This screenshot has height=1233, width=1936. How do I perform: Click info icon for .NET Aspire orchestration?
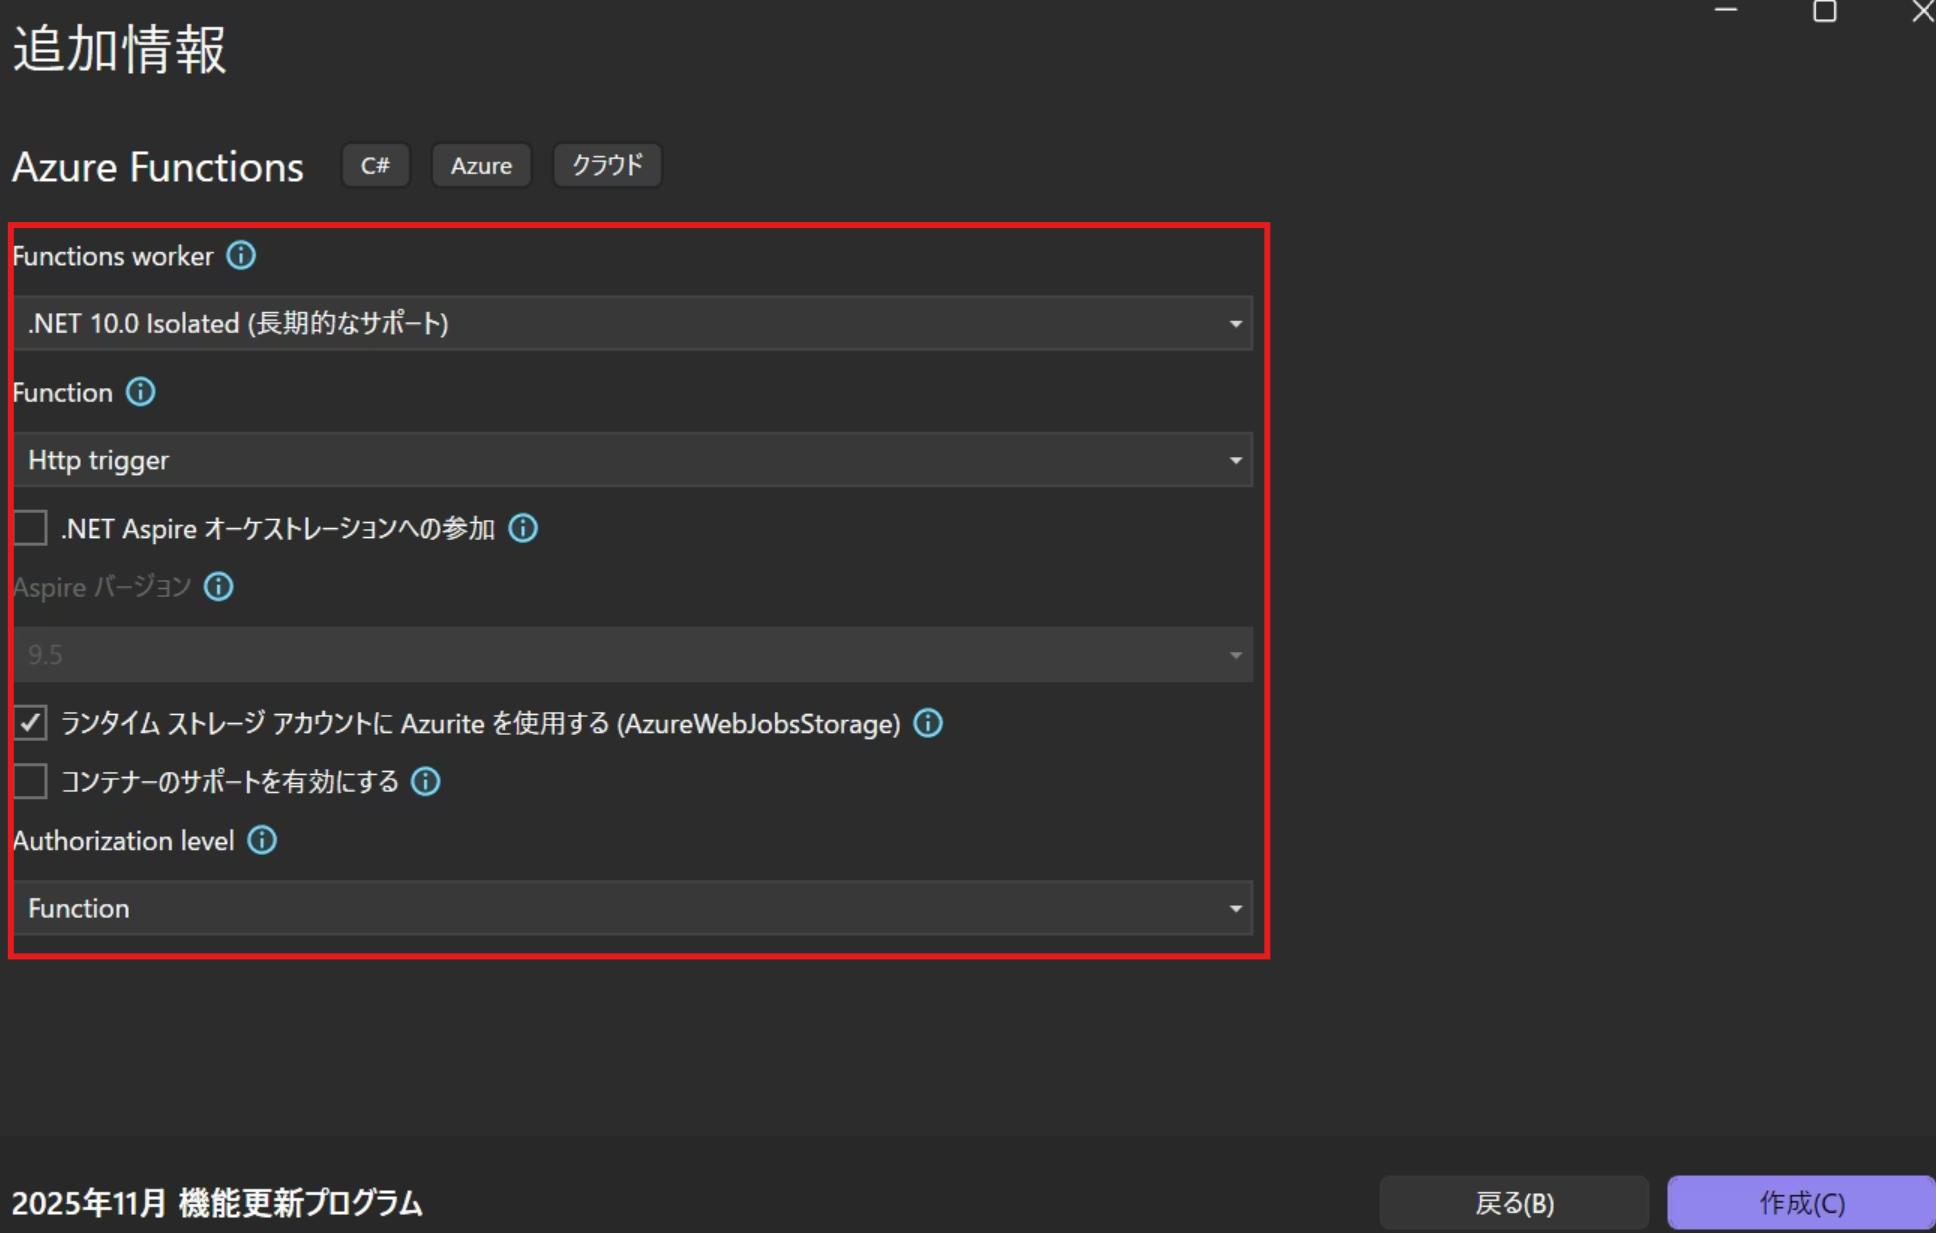coord(523,528)
